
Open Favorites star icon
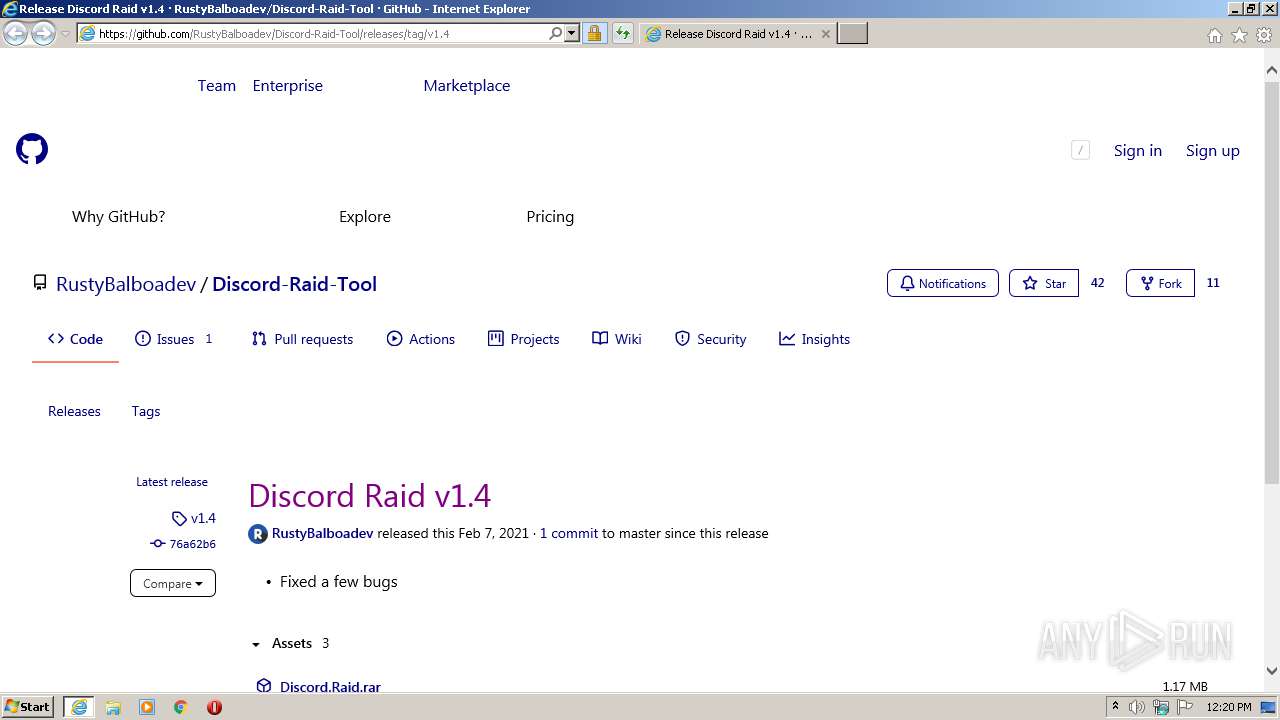click(1239, 35)
